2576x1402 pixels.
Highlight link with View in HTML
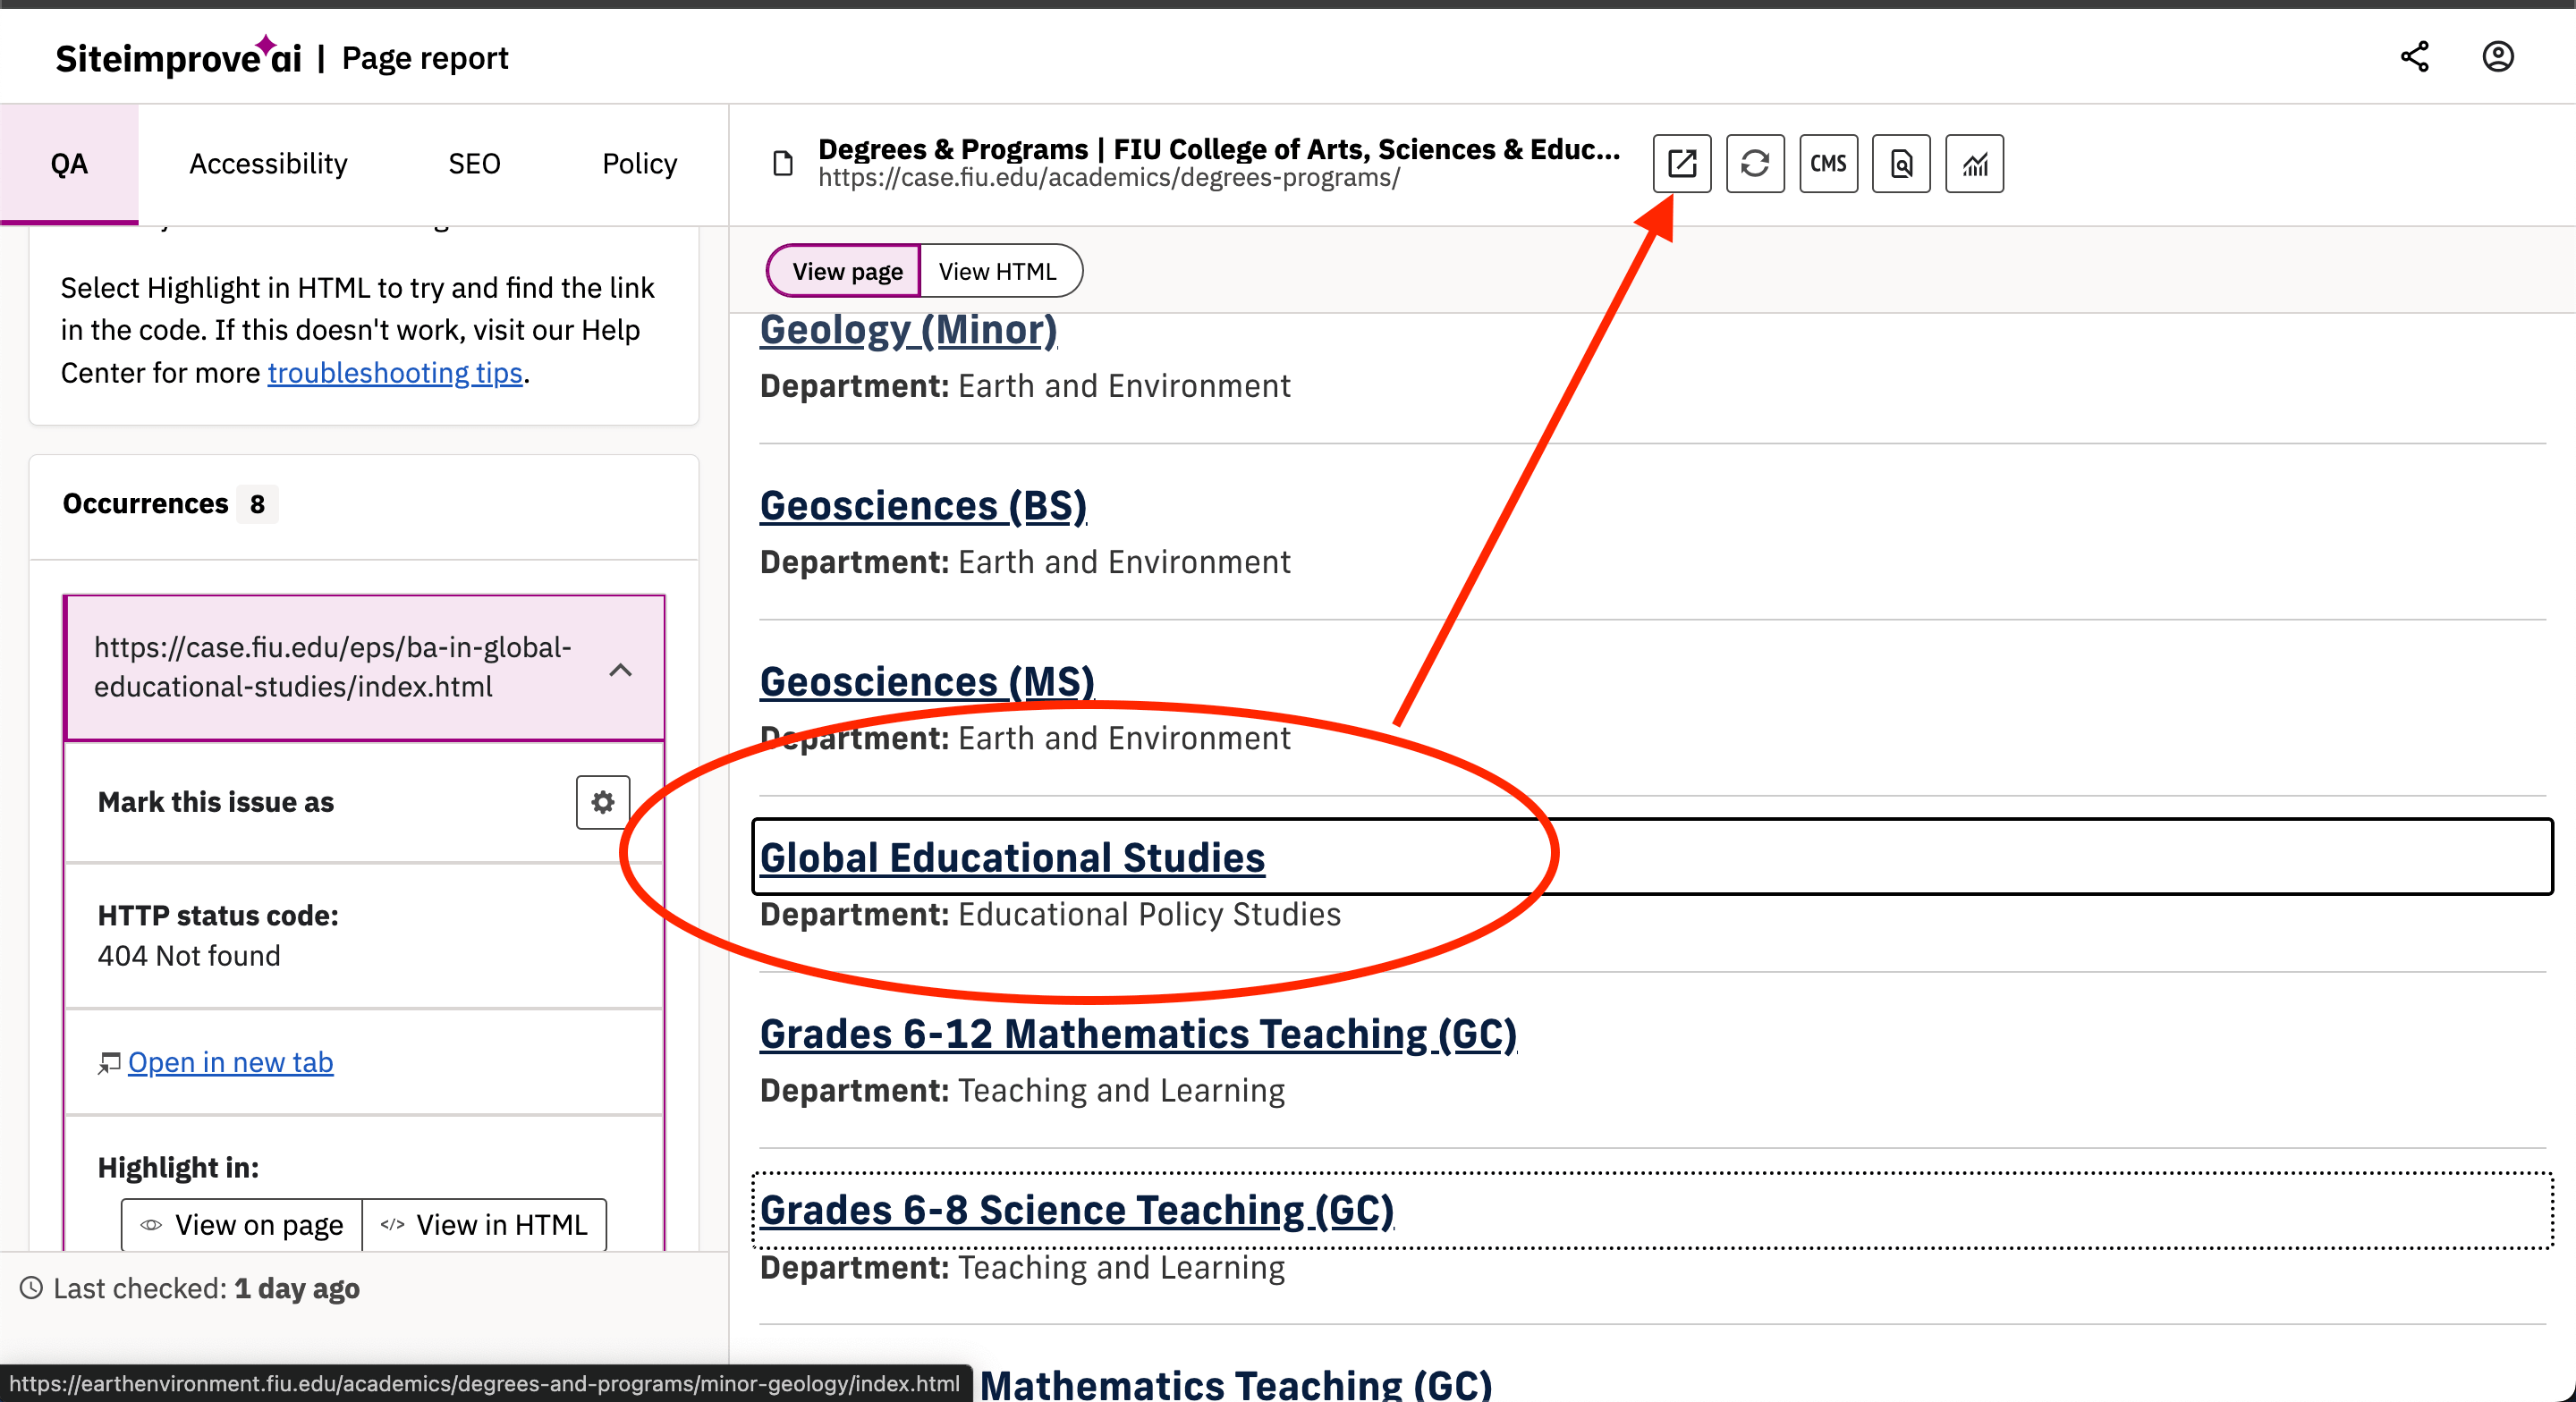click(x=484, y=1224)
